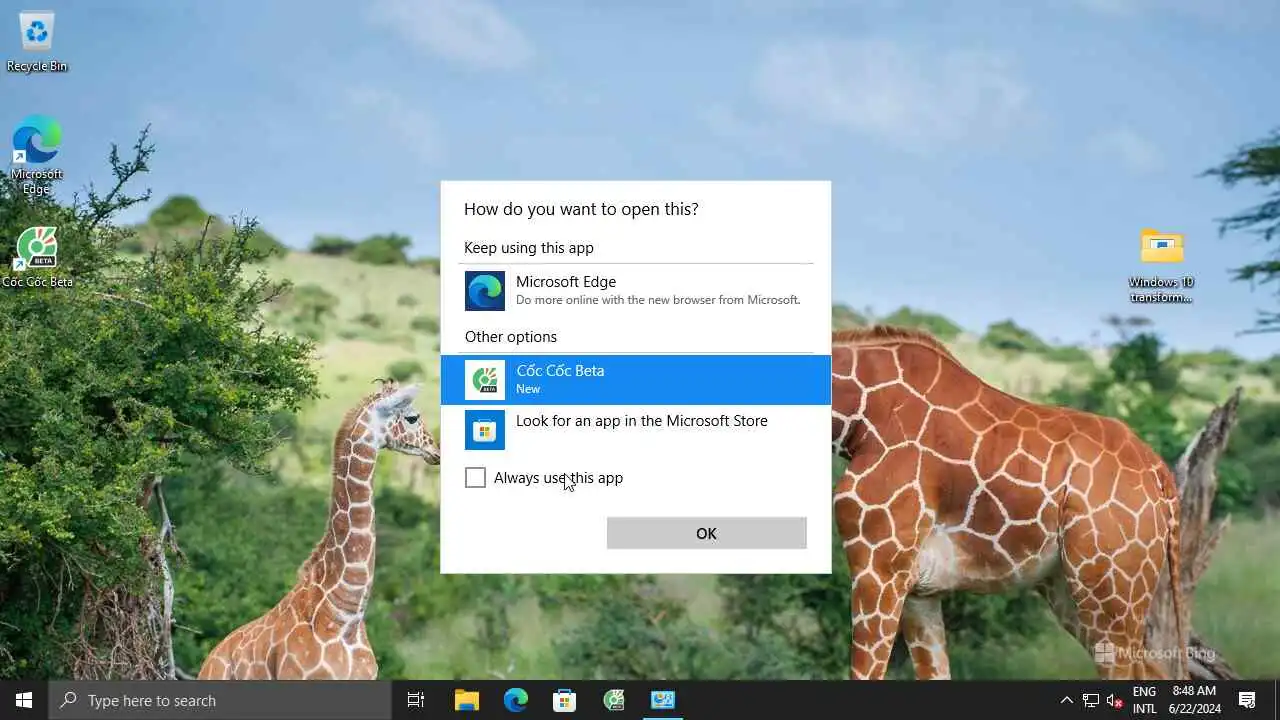Click the taskbar search box
This screenshot has height=720, width=1280.
[x=220, y=700]
